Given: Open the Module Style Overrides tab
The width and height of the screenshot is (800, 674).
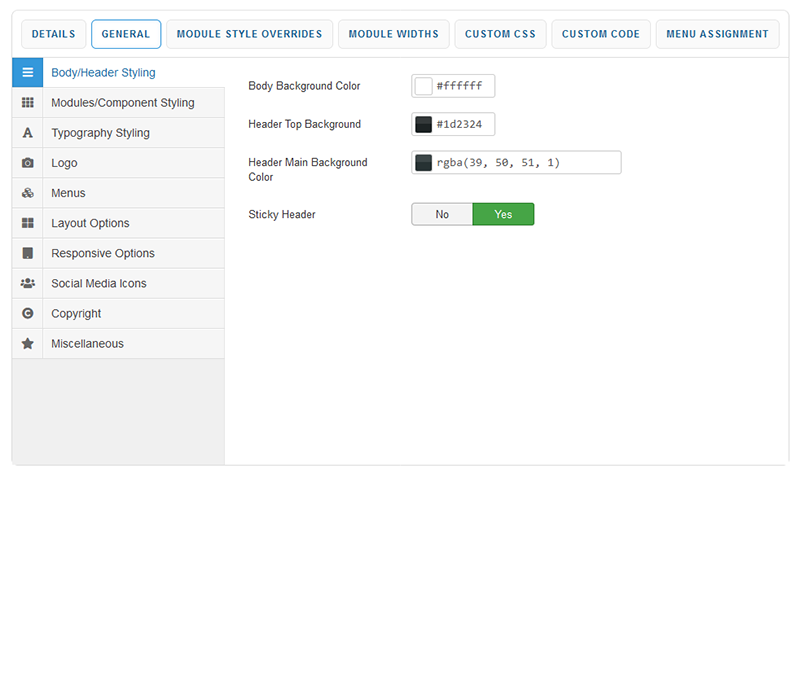Looking at the screenshot, I should 249,34.
